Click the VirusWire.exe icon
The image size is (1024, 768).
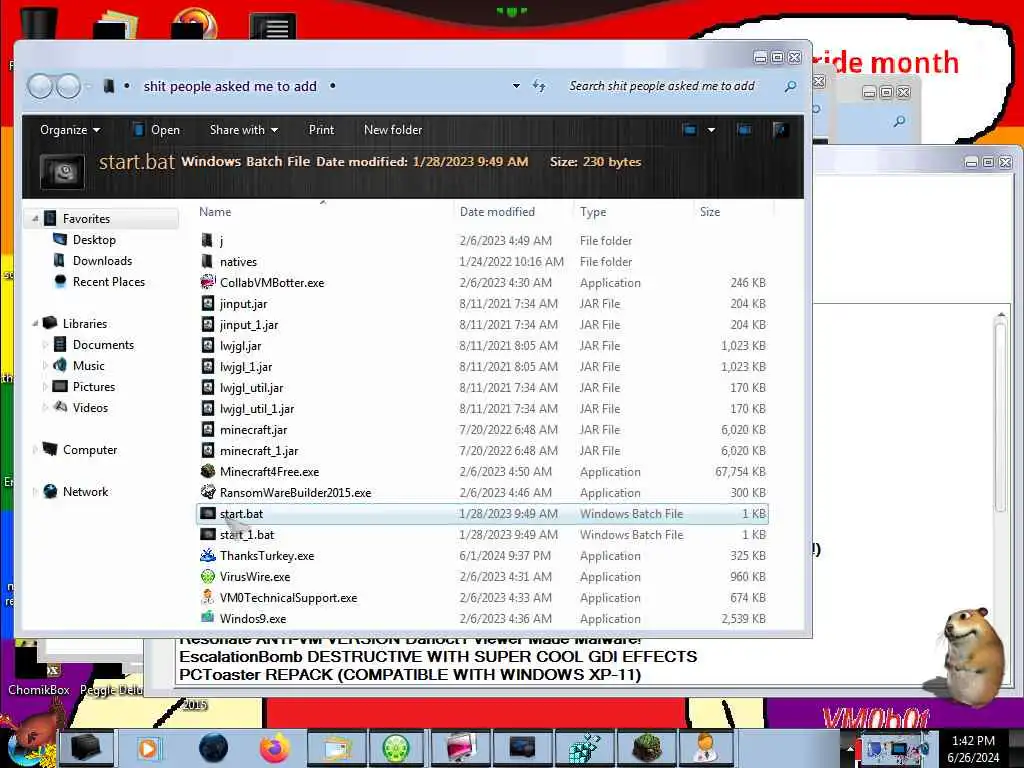coord(208,576)
